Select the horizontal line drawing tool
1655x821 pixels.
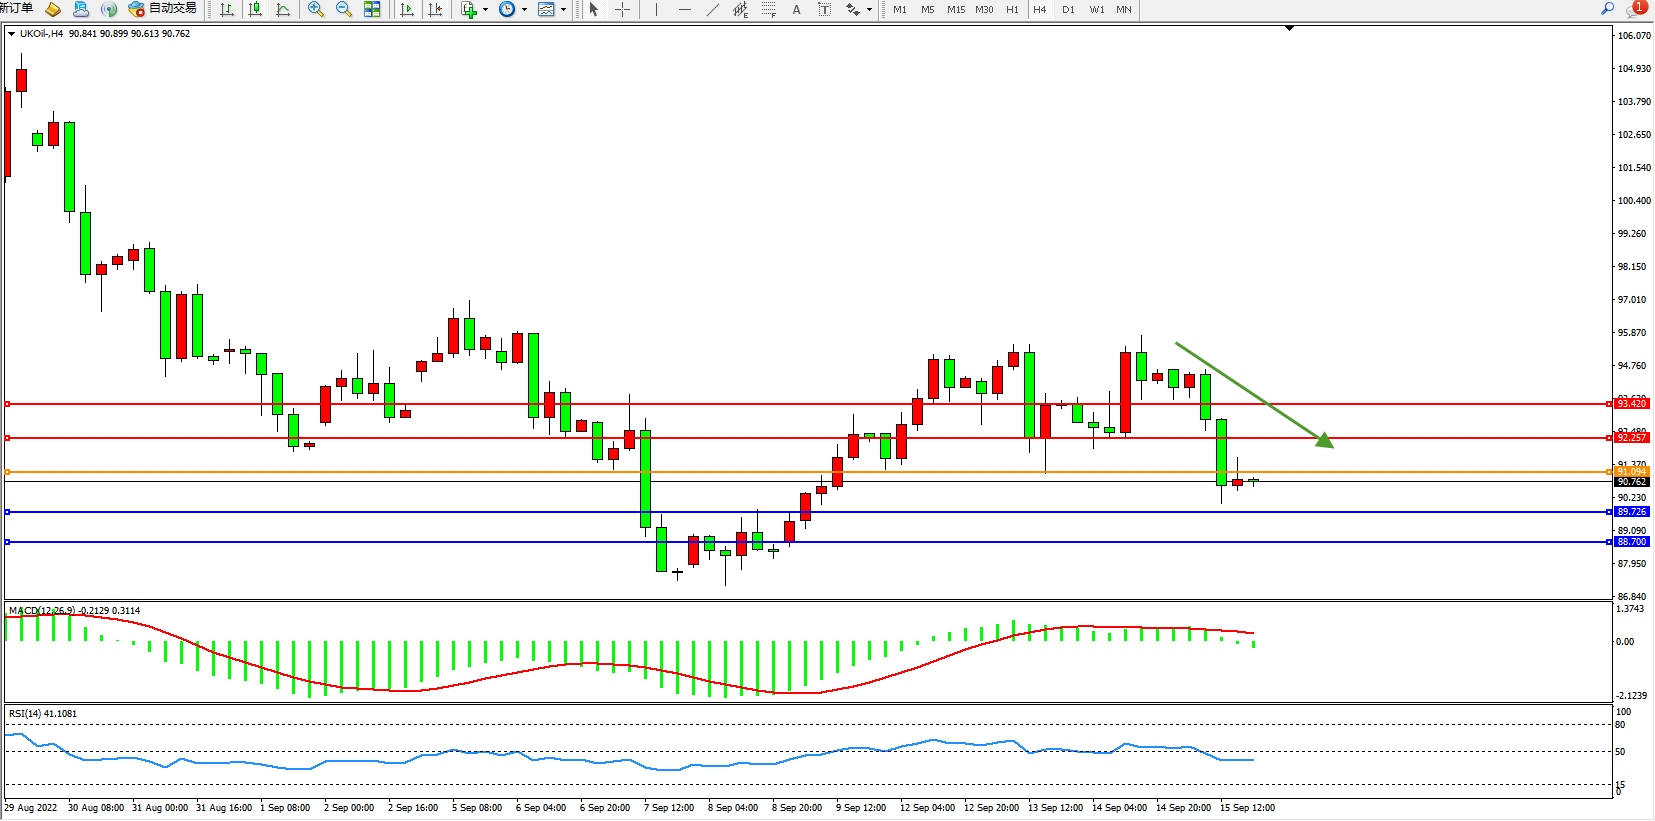point(684,9)
